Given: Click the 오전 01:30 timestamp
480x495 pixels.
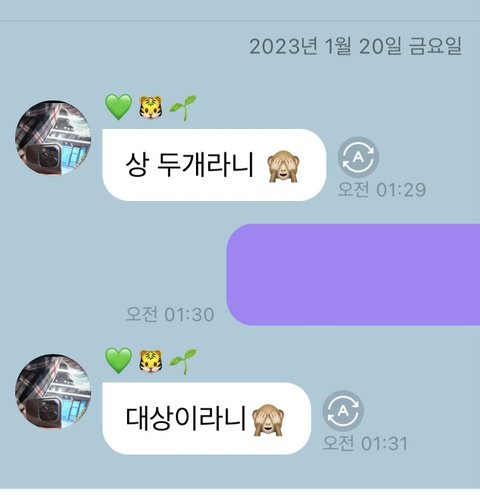Looking at the screenshot, I should point(170,314).
